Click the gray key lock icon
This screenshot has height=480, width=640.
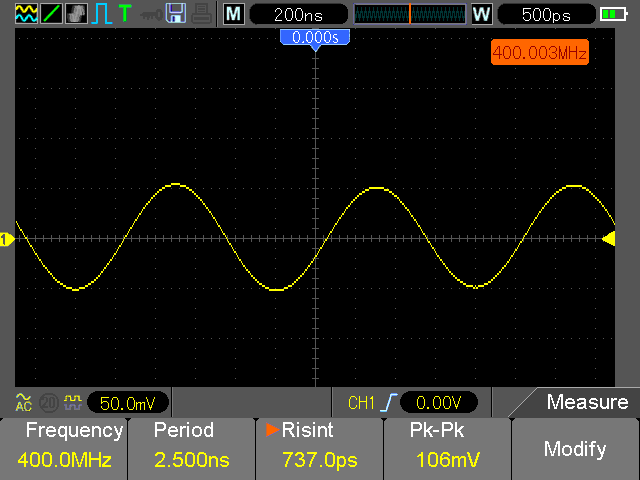(151, 16)
